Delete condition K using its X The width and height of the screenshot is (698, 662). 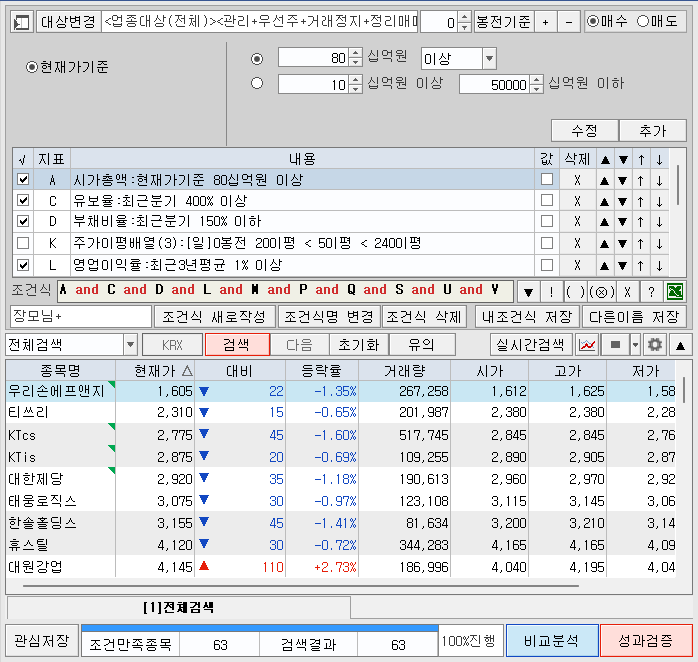coord(577,244)
